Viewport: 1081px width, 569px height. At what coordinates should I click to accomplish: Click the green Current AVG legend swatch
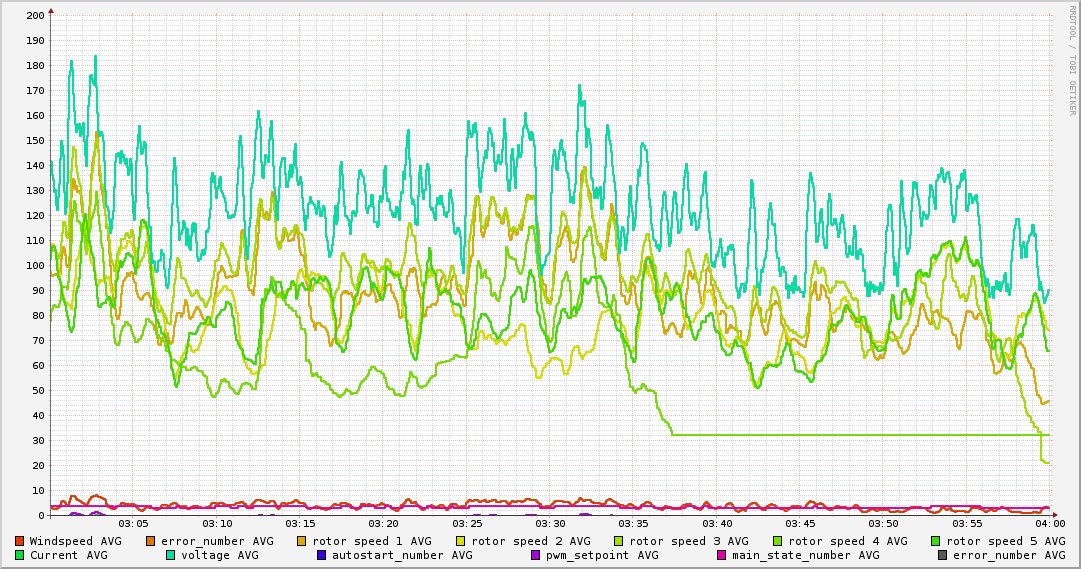click(x=19, y=555)
